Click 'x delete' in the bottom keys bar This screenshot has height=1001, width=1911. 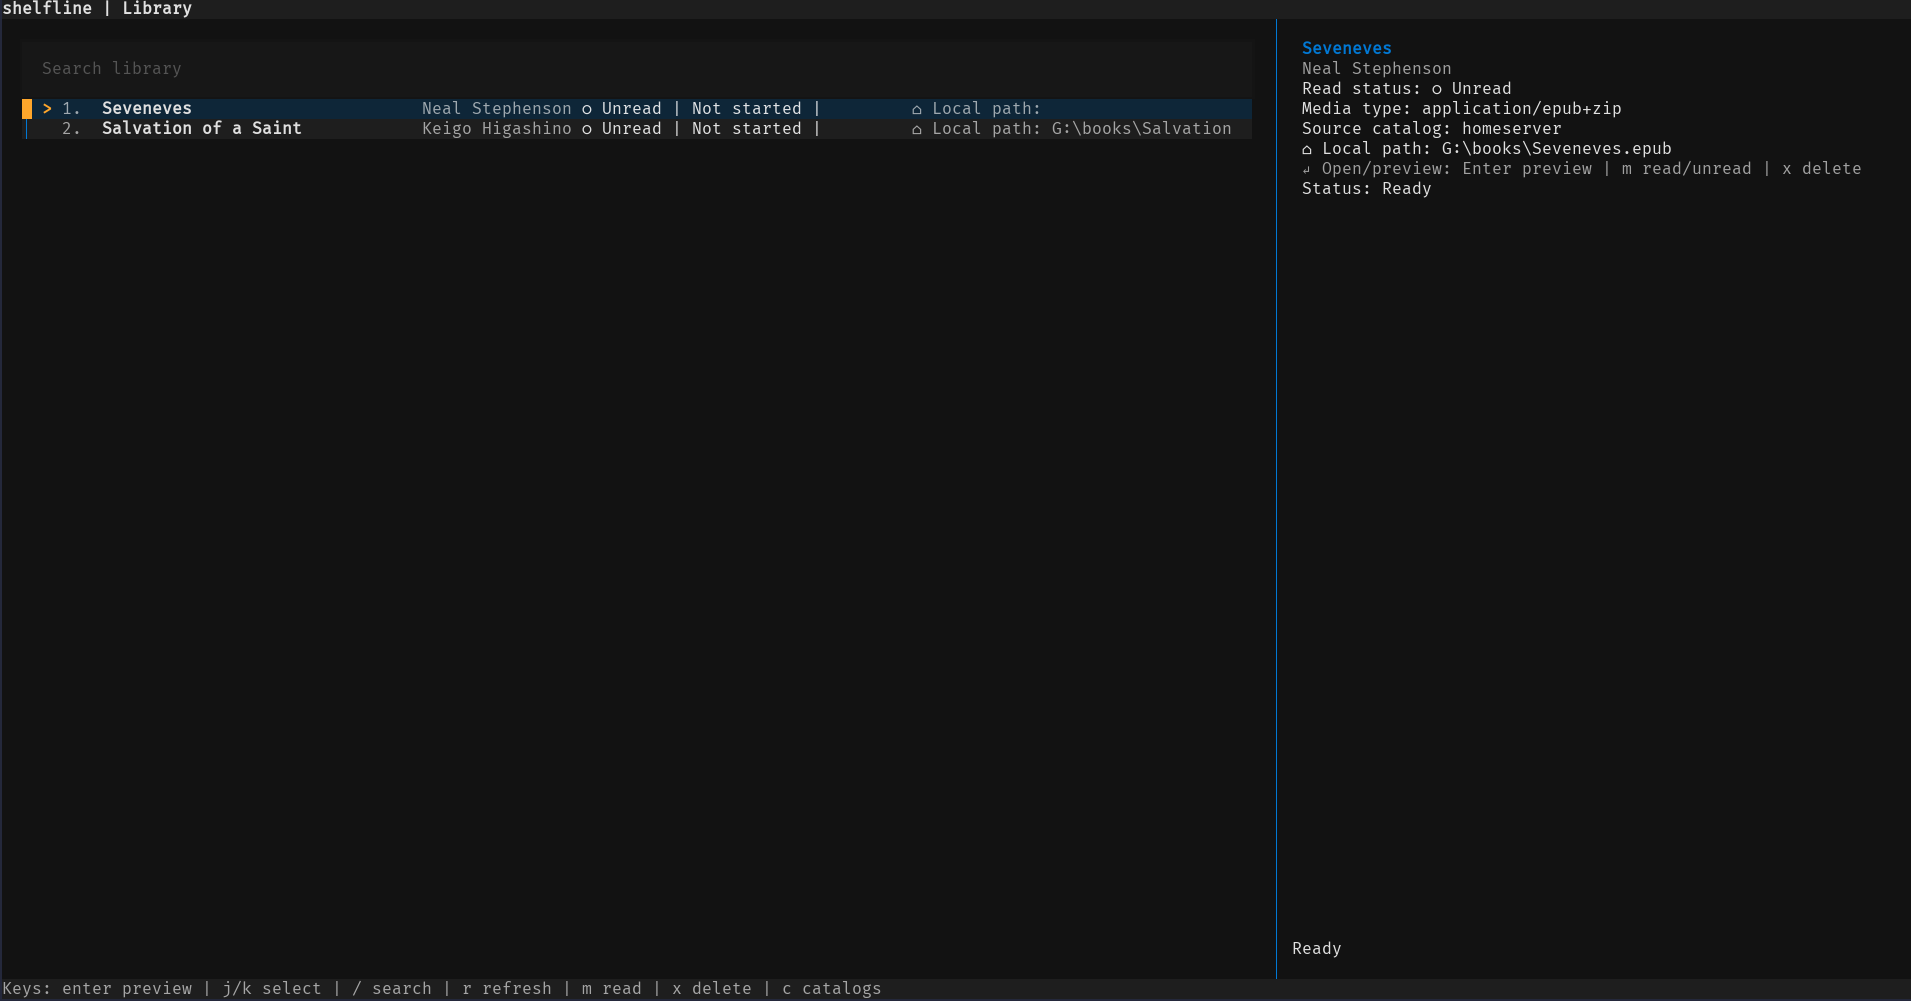[x=712, y=988]
